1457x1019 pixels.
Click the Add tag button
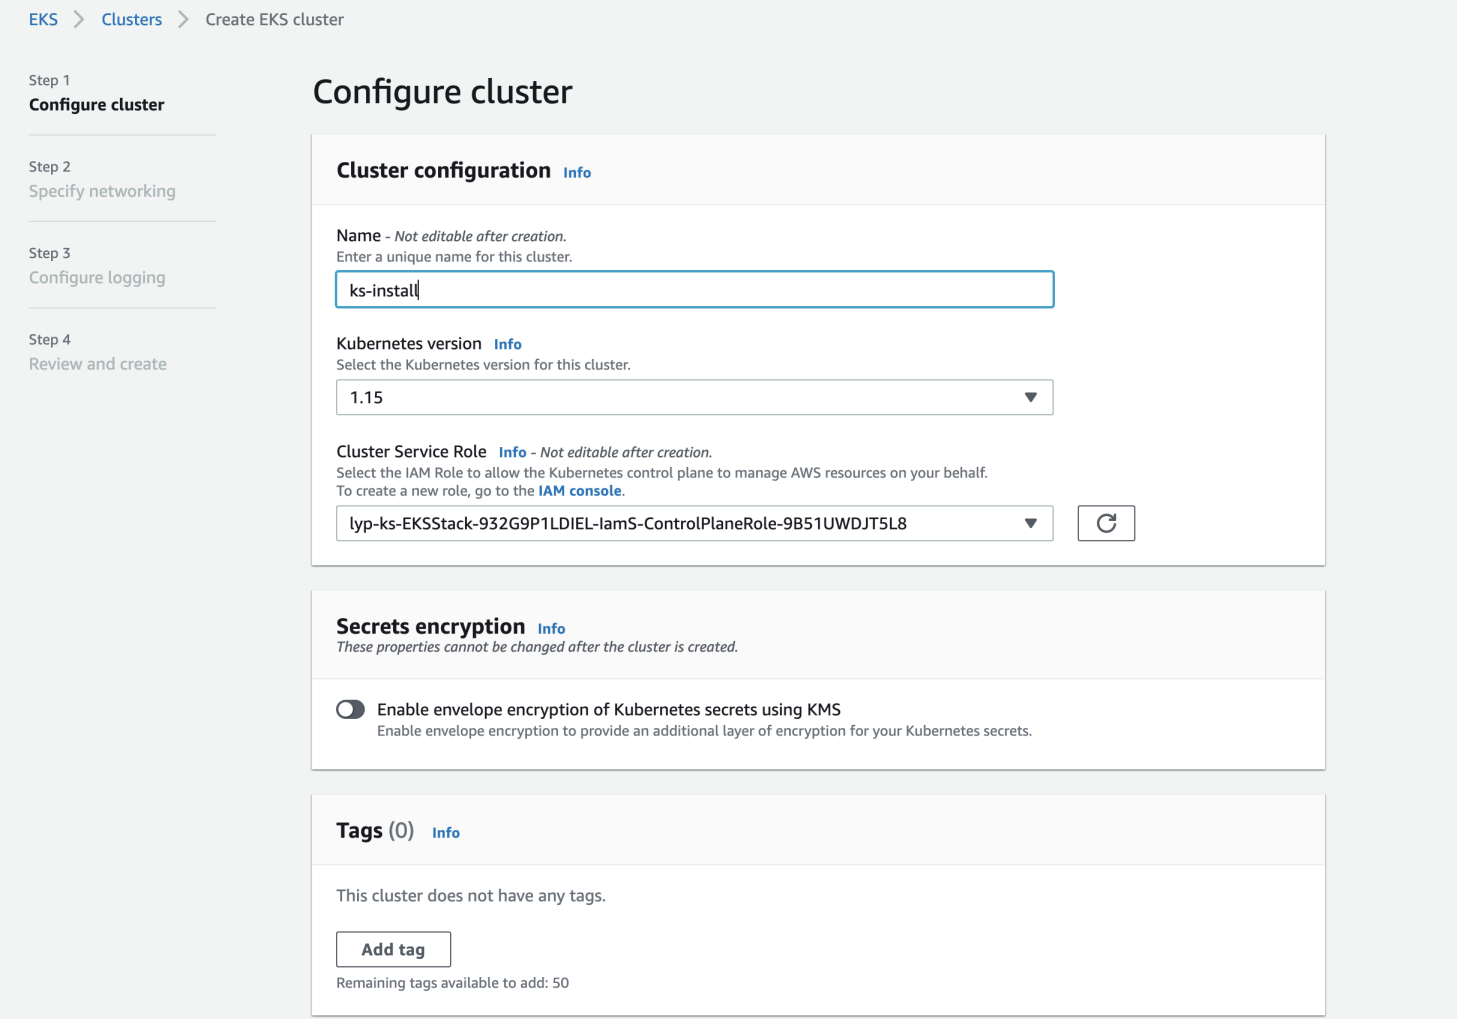[393, 948]
